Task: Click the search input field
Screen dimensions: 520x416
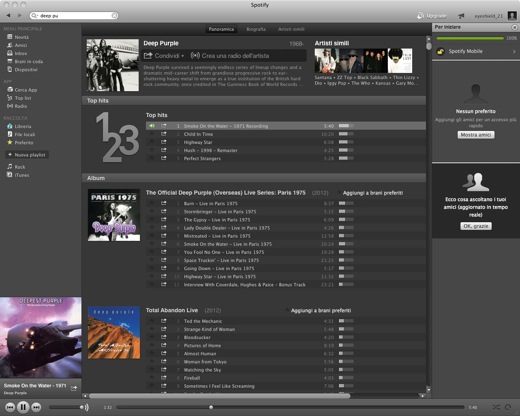Action: click(74, 15)
